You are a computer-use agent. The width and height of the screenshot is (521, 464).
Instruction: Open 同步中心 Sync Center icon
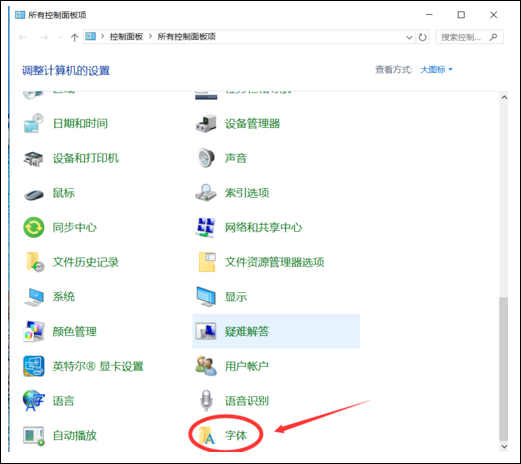pos(34,228)
